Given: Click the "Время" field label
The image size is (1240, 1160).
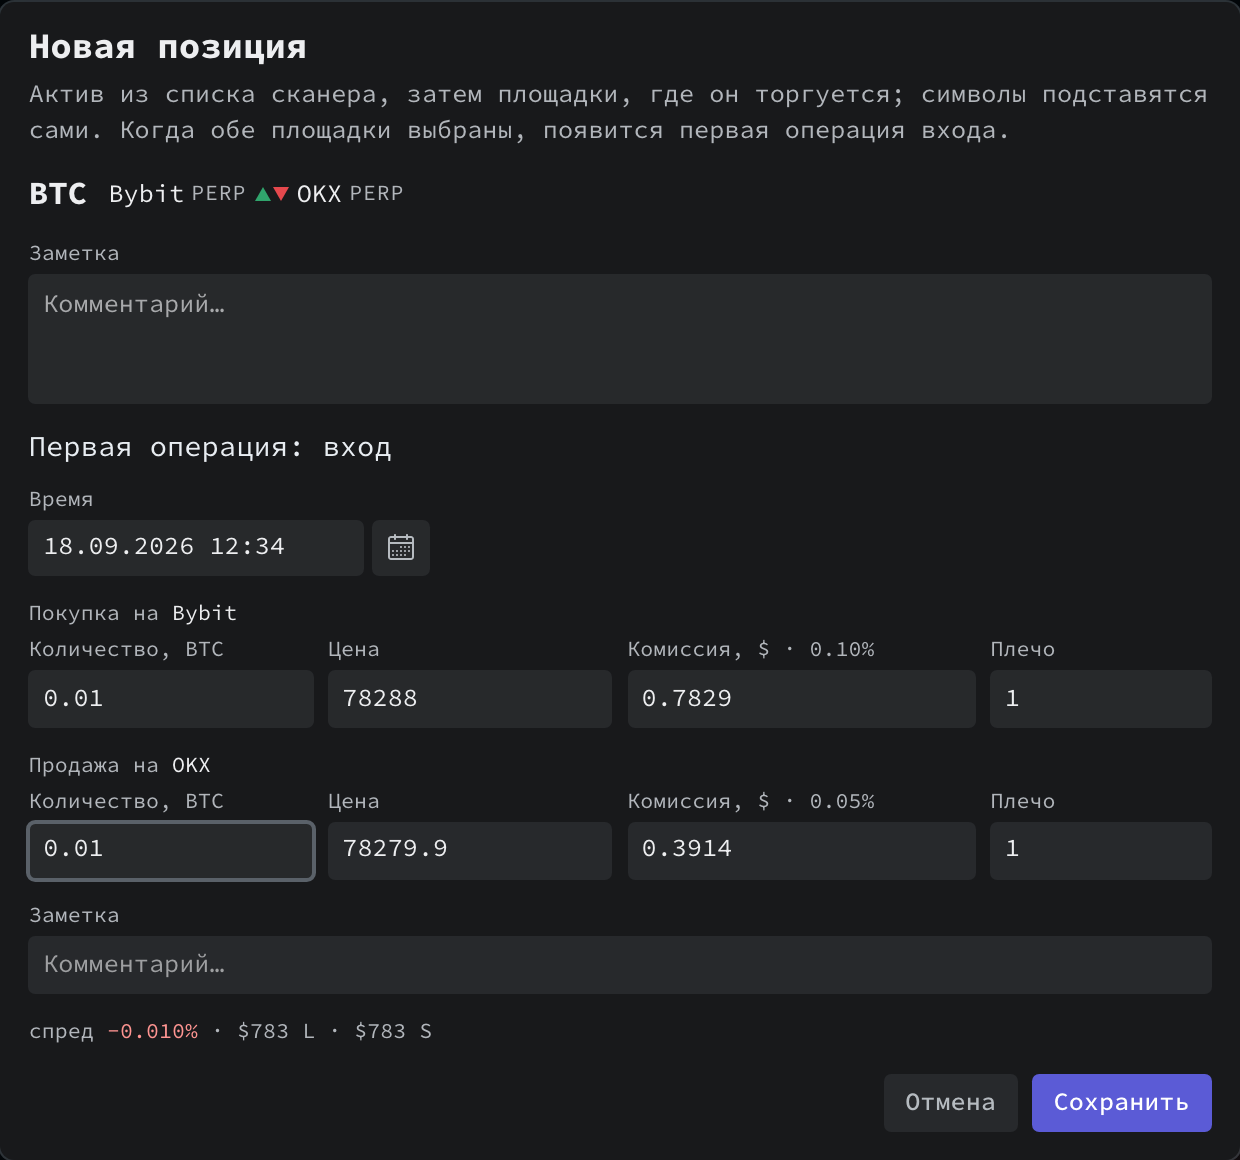Looking at the screenshot, I should (61, 499).
